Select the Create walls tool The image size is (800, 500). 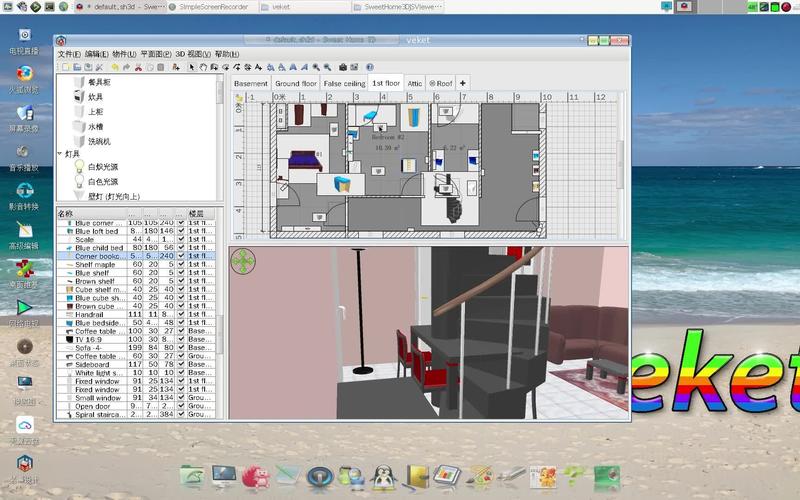(x=214, y=67)
